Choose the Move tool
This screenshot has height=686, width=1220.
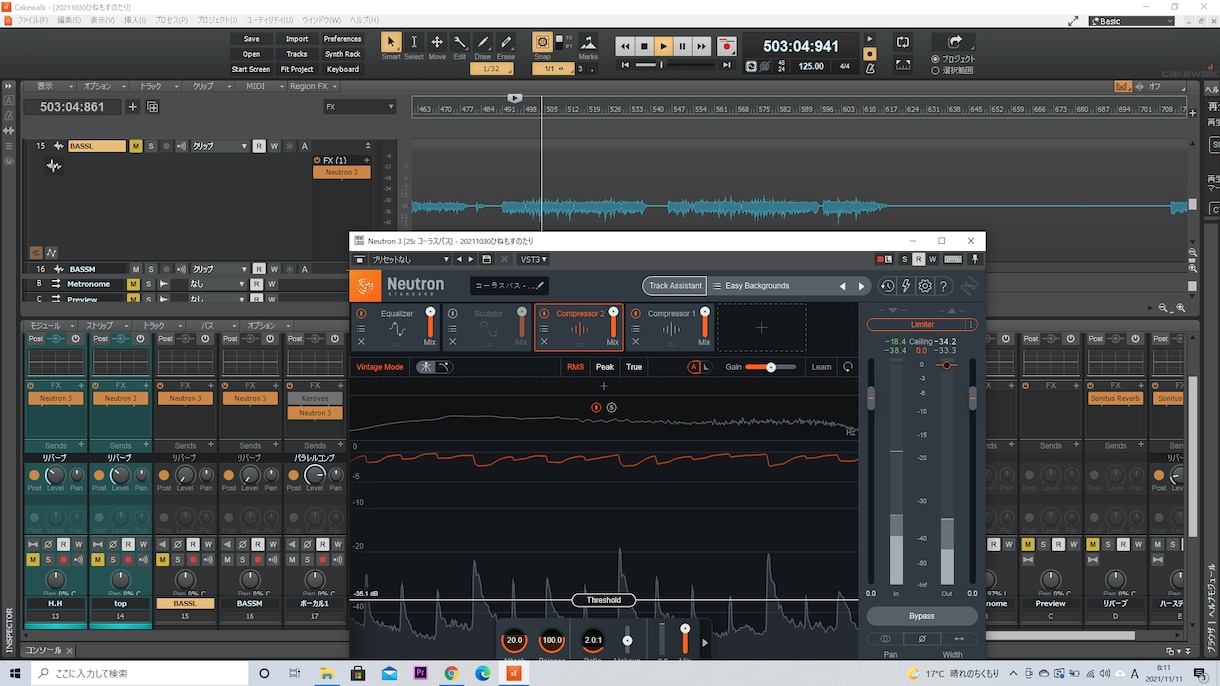pyautogui.click(x=437, y=42)
